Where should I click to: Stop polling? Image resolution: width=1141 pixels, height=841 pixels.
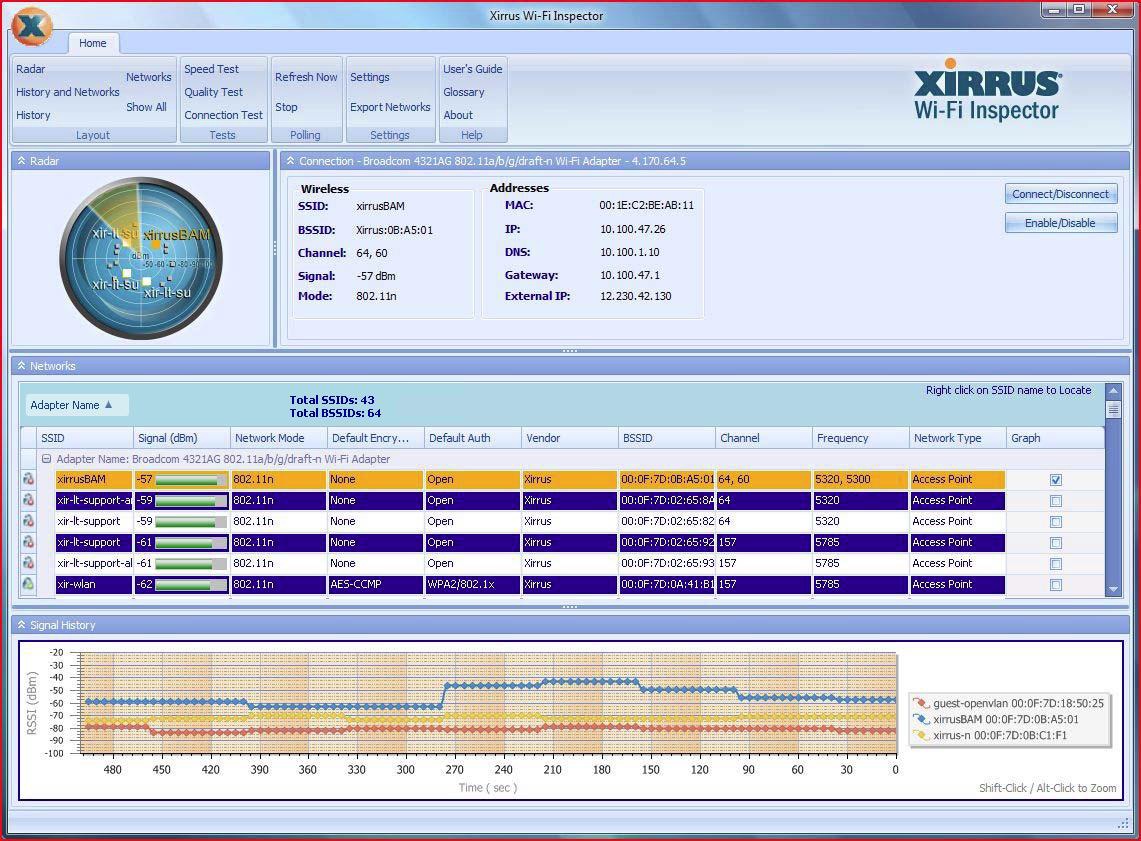(286, 107)
